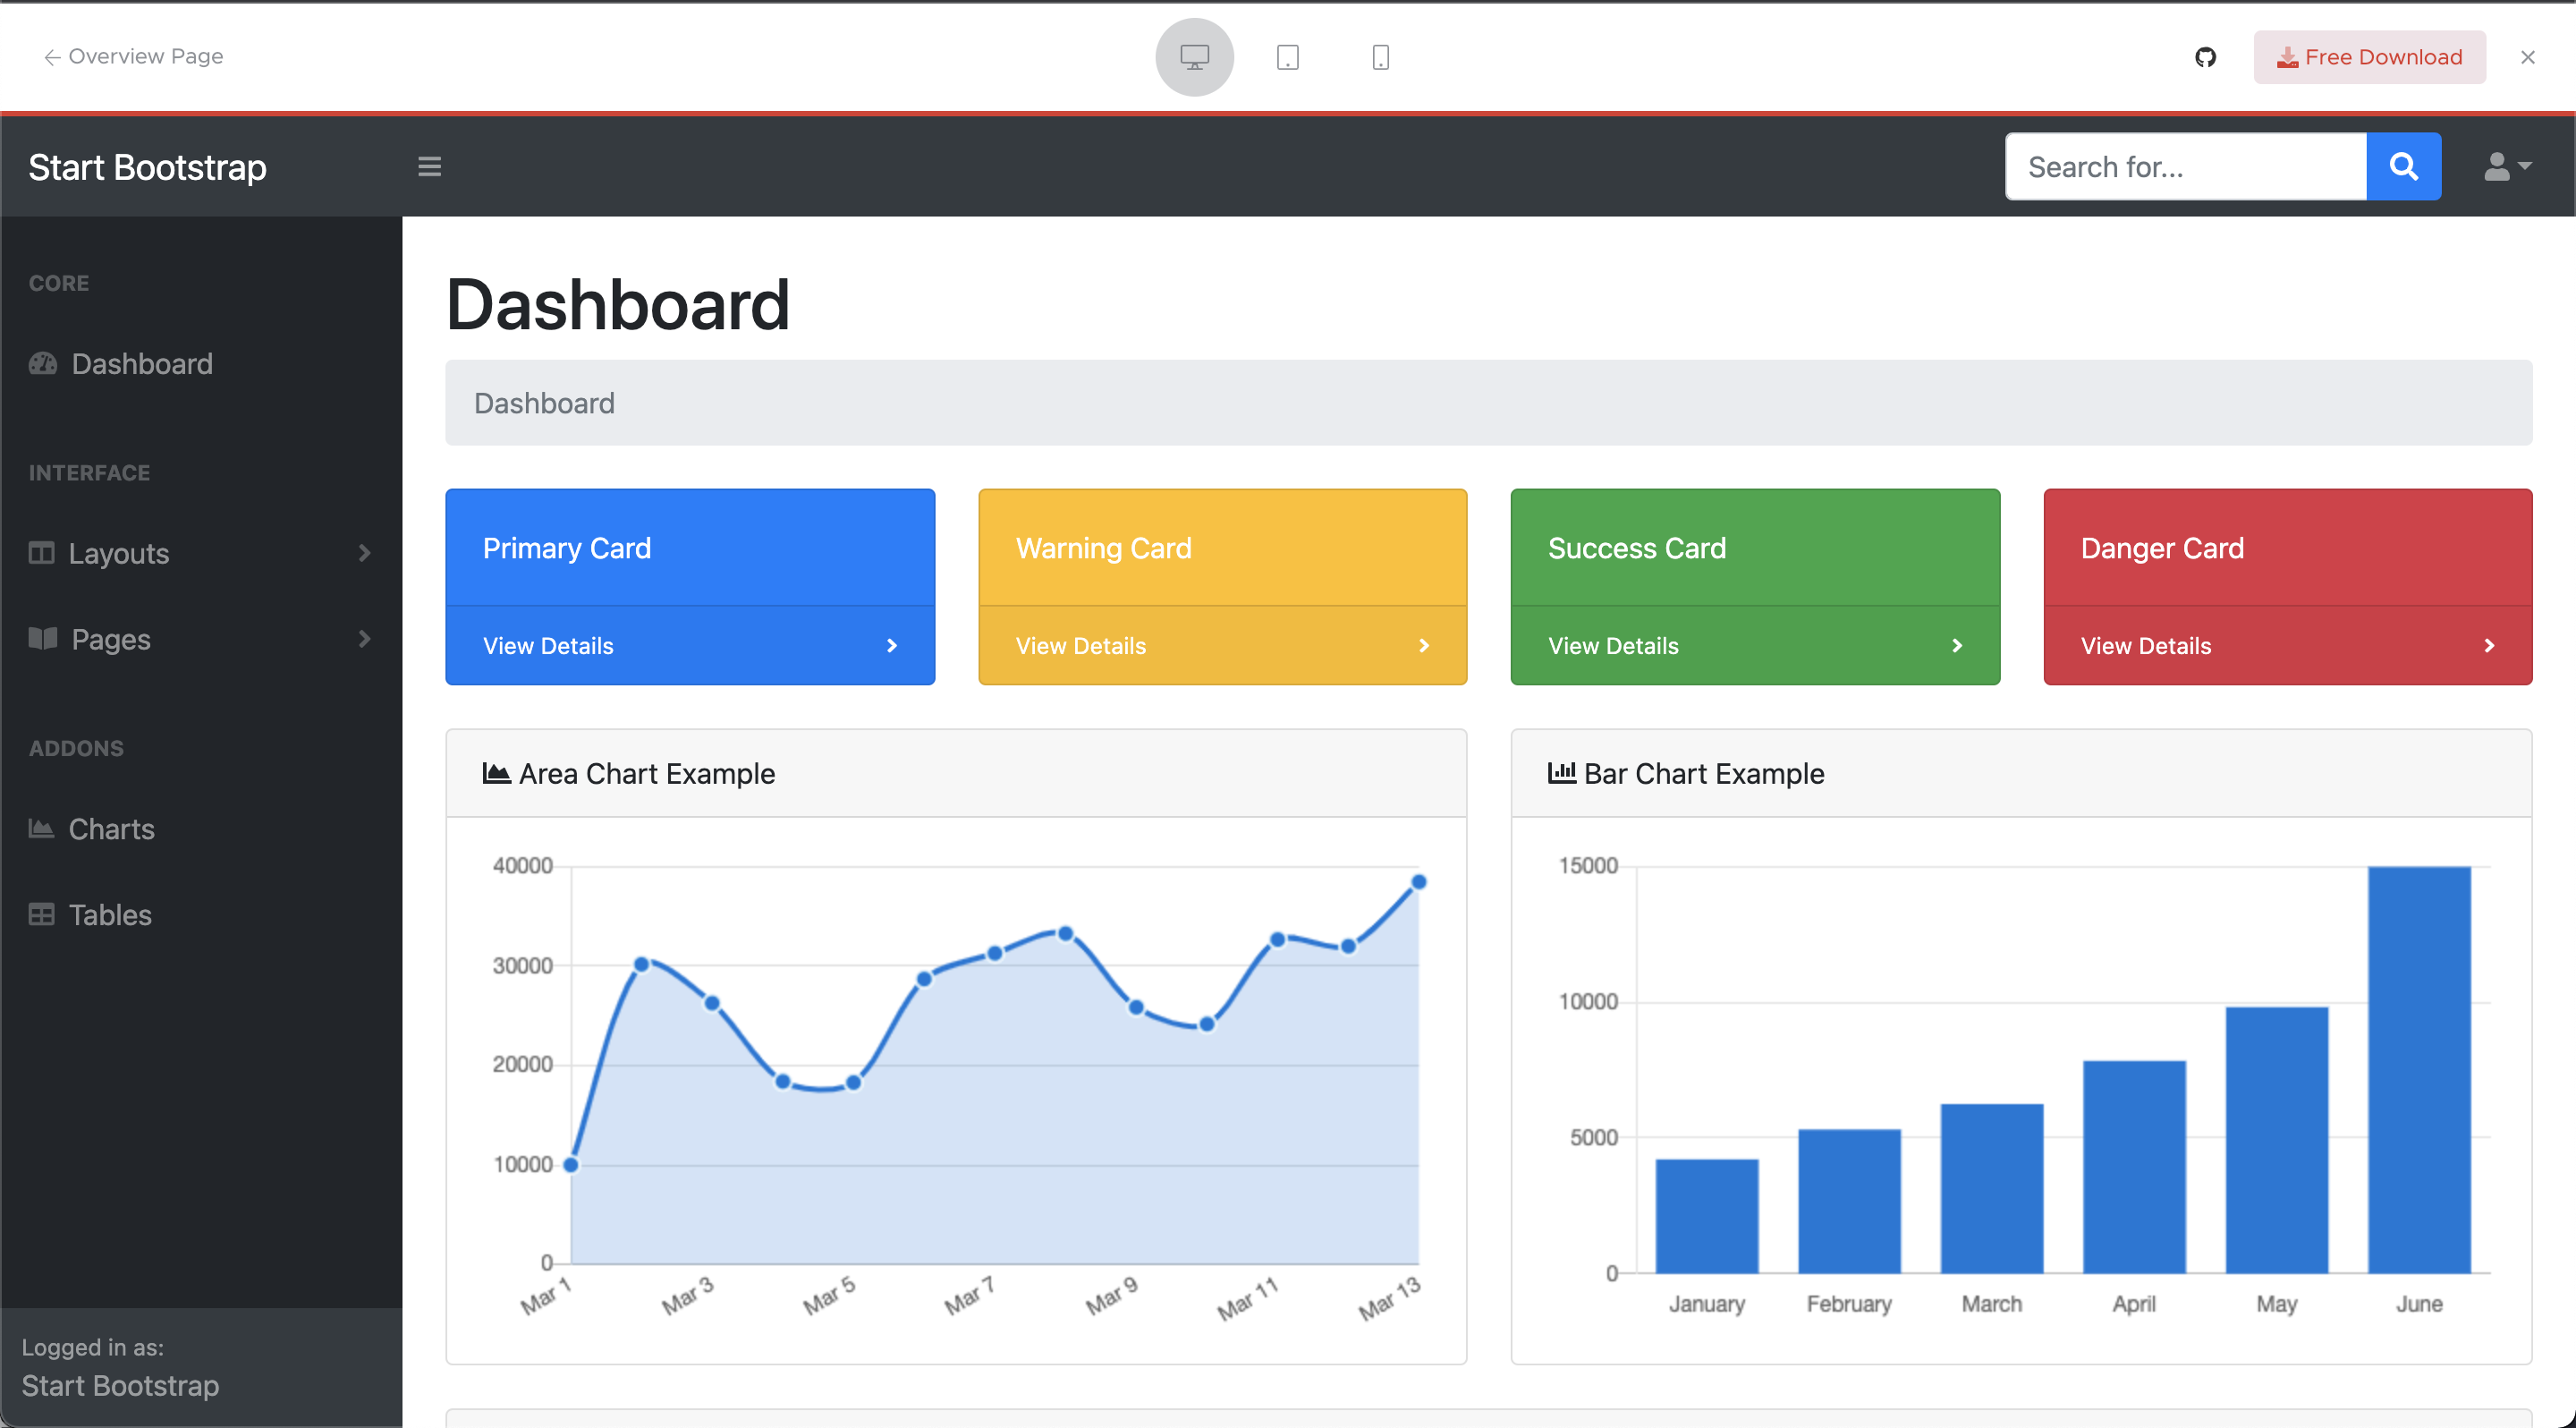Click the Free Download button
The image size is (2576, 1428).
click(2369, 57)
